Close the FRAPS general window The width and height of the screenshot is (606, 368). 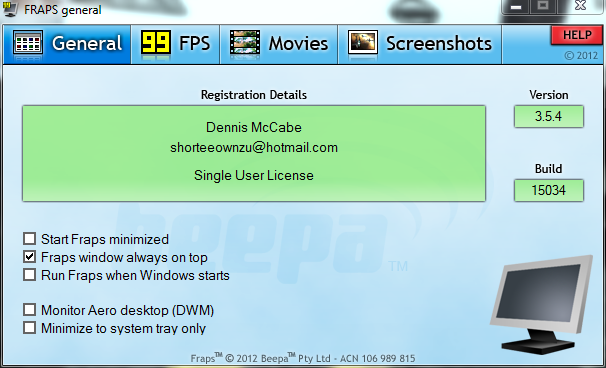click(580, 6)
